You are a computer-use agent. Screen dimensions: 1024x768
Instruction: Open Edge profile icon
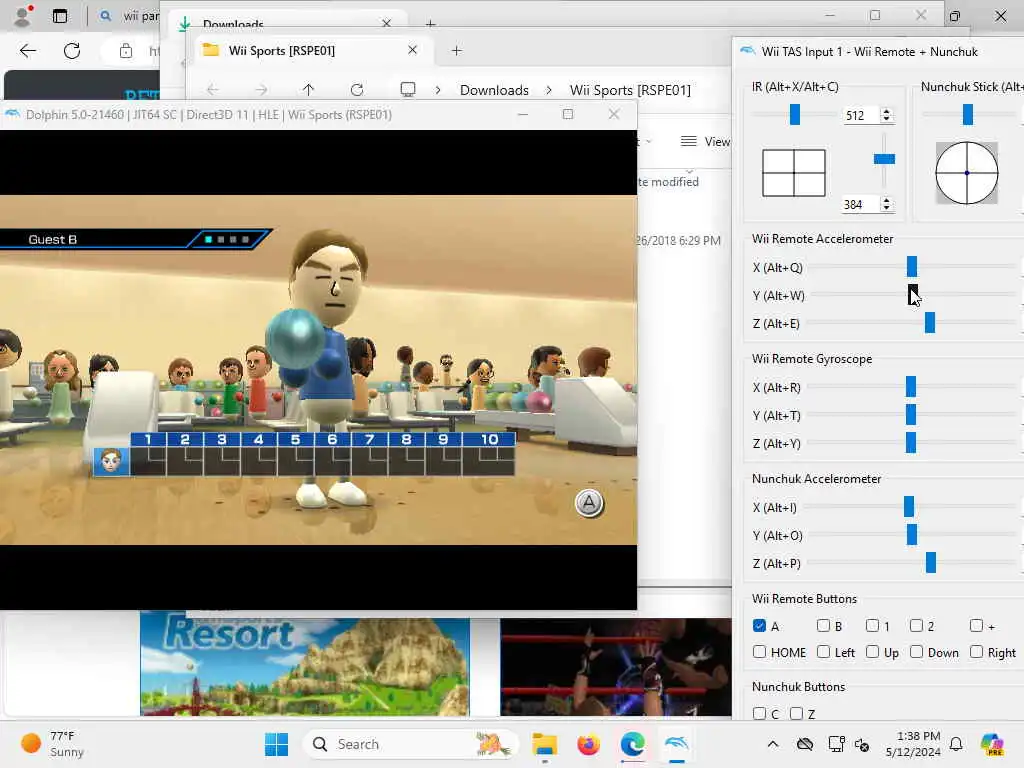click(23, 15)
